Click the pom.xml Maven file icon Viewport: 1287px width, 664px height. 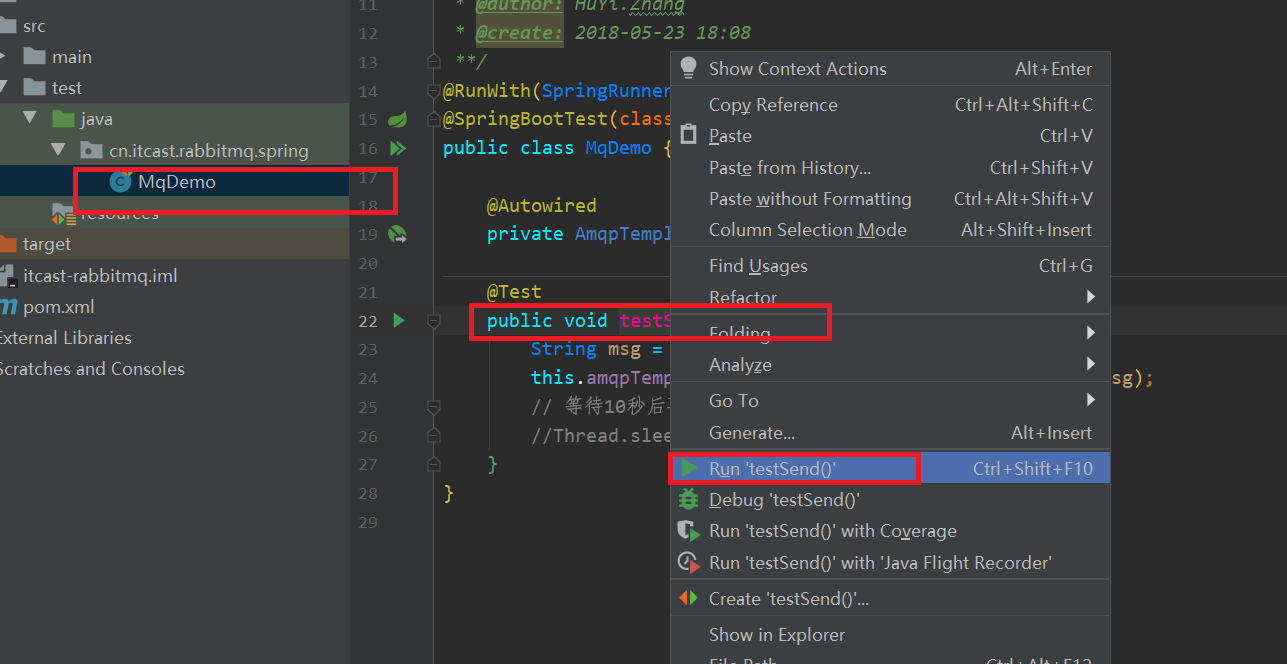pyautogui.click(x=8, y=306)
